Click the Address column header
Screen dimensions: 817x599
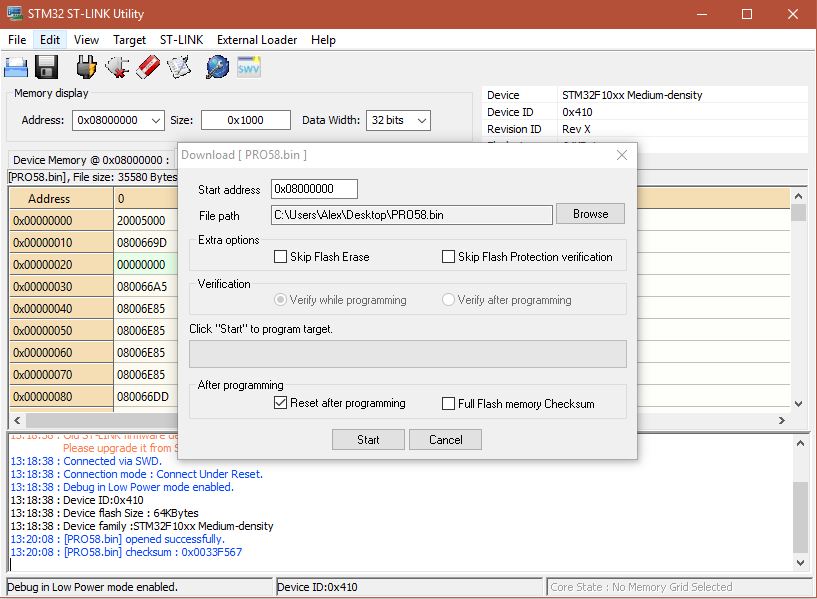click(61, 198)
